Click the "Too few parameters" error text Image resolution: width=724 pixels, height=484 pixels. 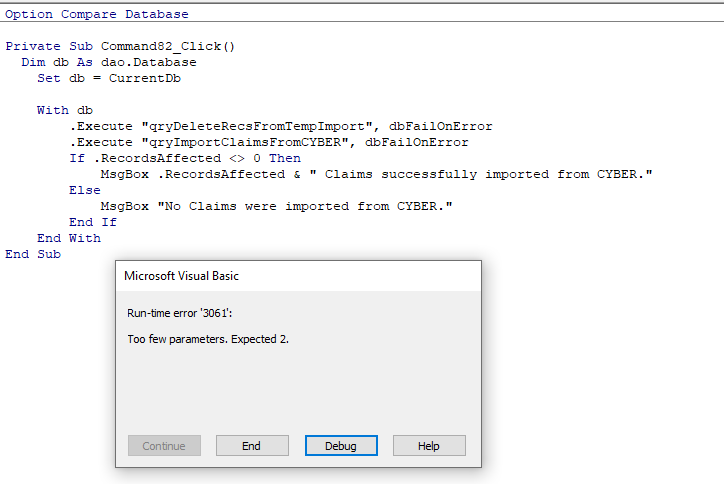(x=208, y=339)
